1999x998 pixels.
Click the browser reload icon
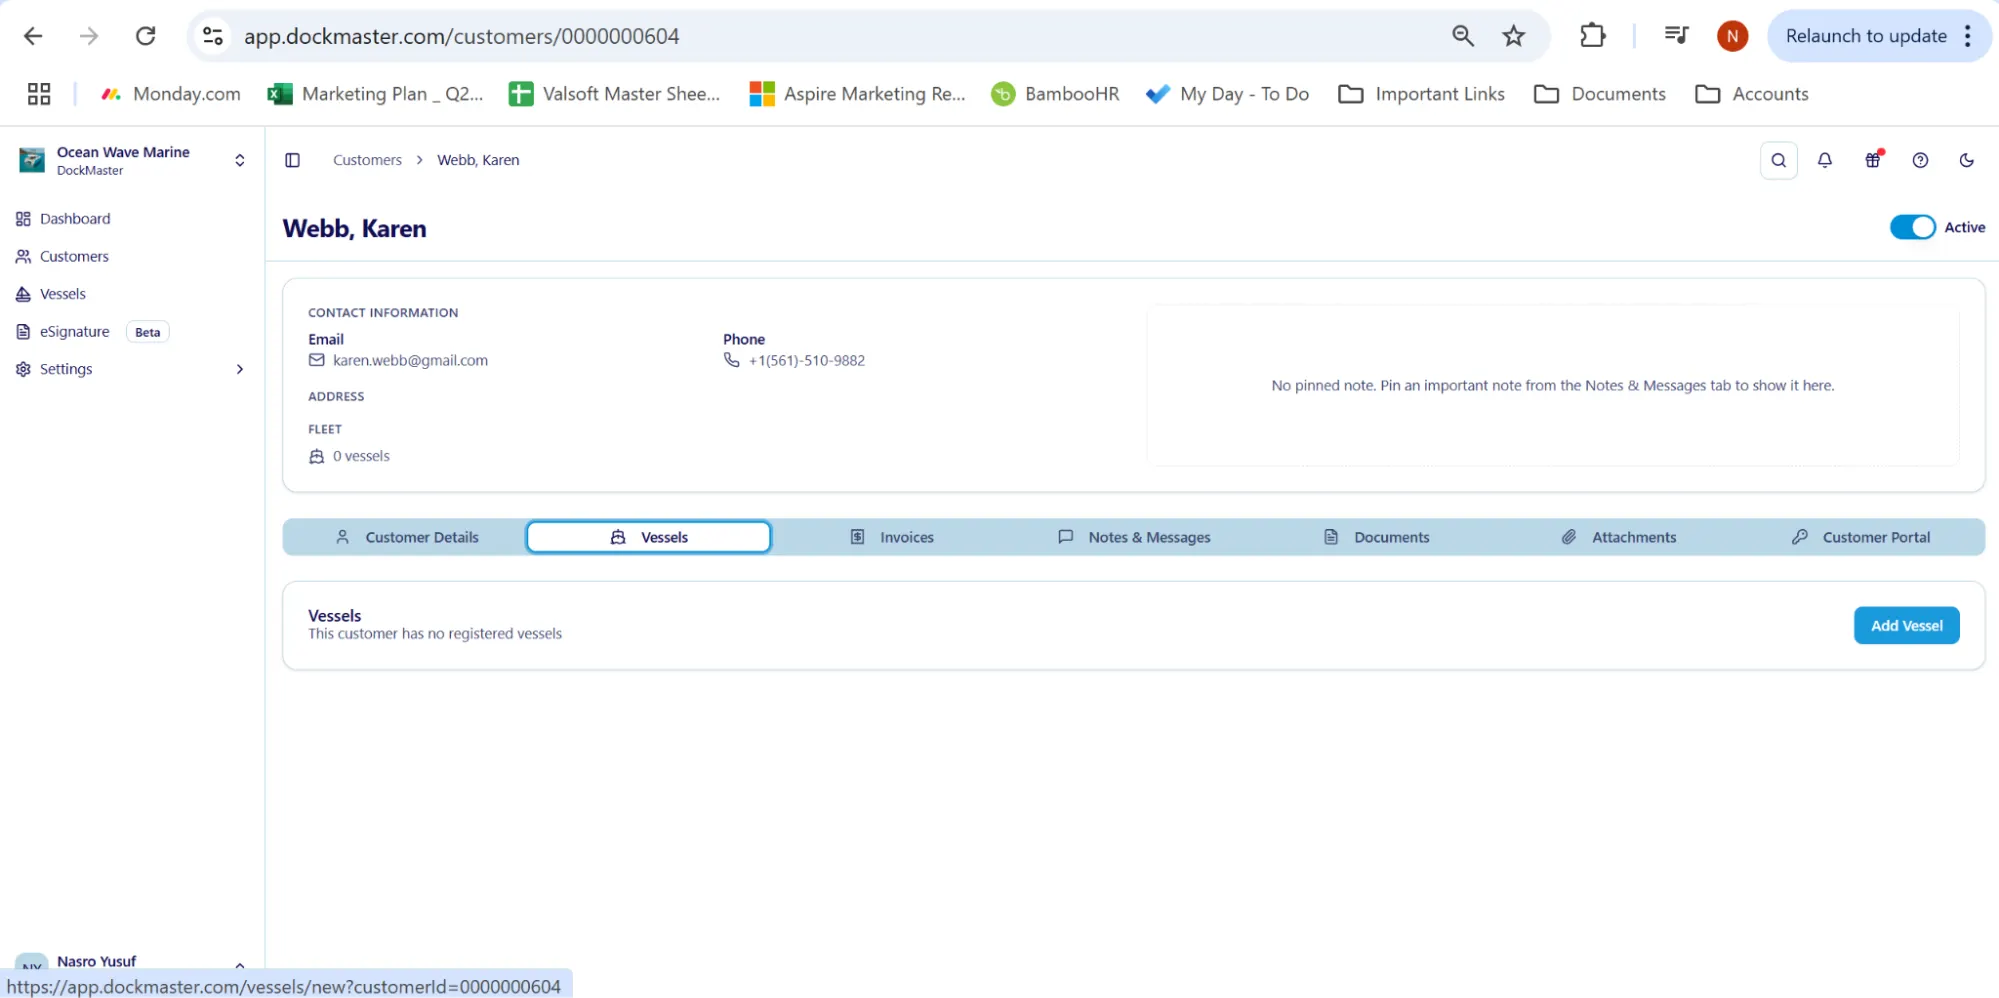[146, 36]
